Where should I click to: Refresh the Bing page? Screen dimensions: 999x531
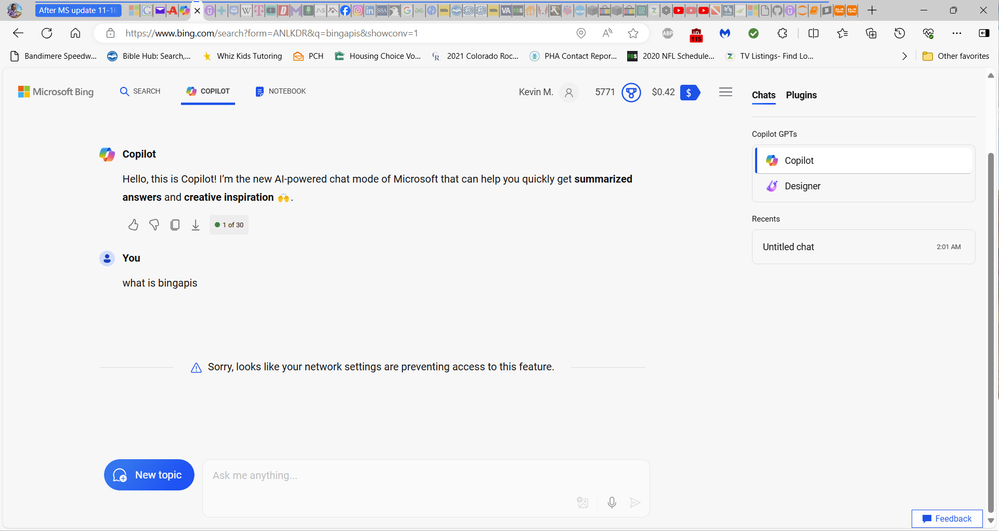(47, 33)
